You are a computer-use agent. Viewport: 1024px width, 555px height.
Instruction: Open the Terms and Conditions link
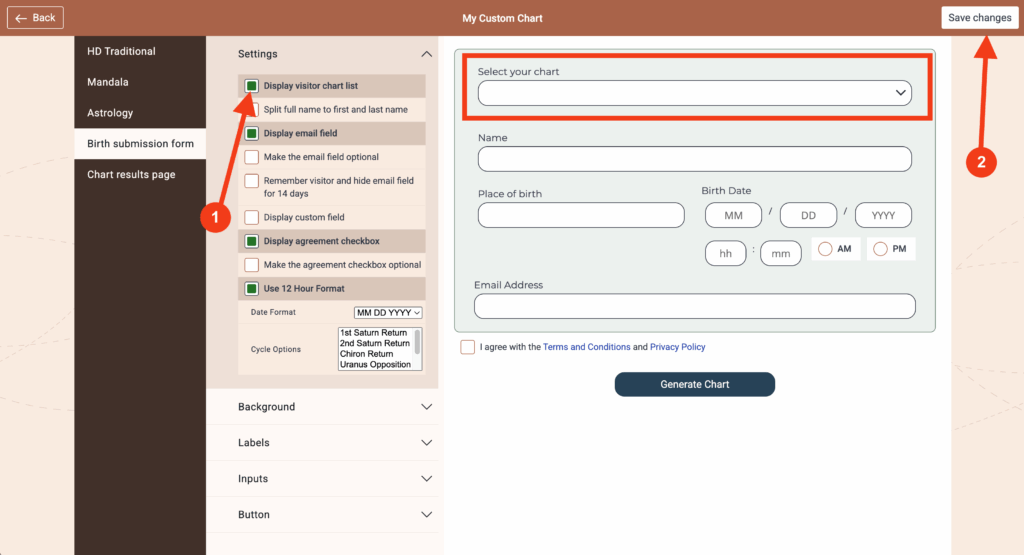(x=586, y=347)
